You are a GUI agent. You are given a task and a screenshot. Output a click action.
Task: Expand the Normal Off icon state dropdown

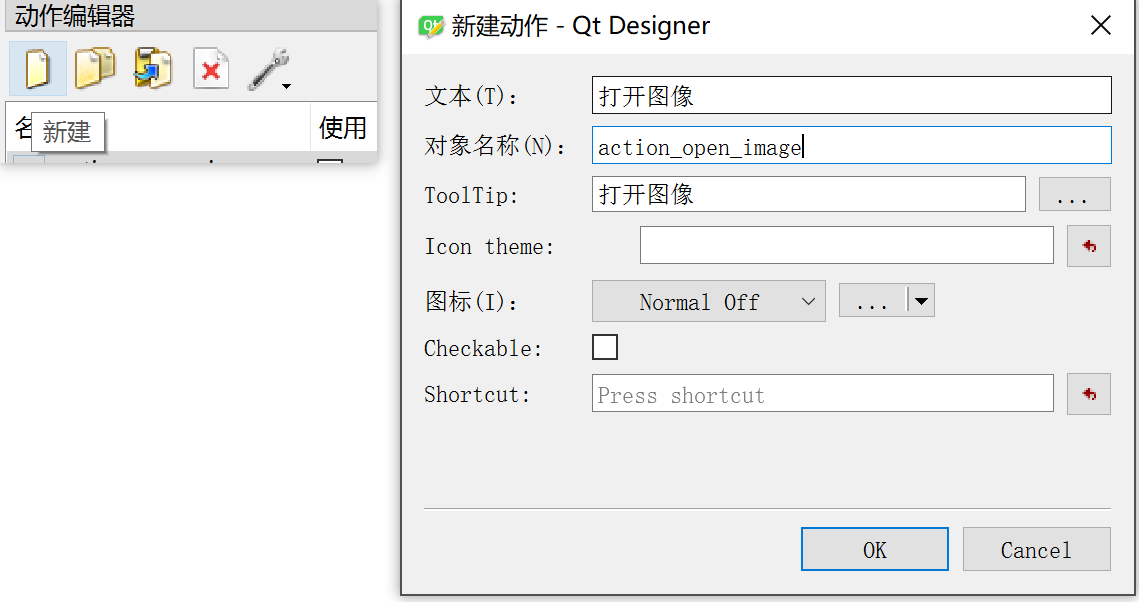(709, 301)
